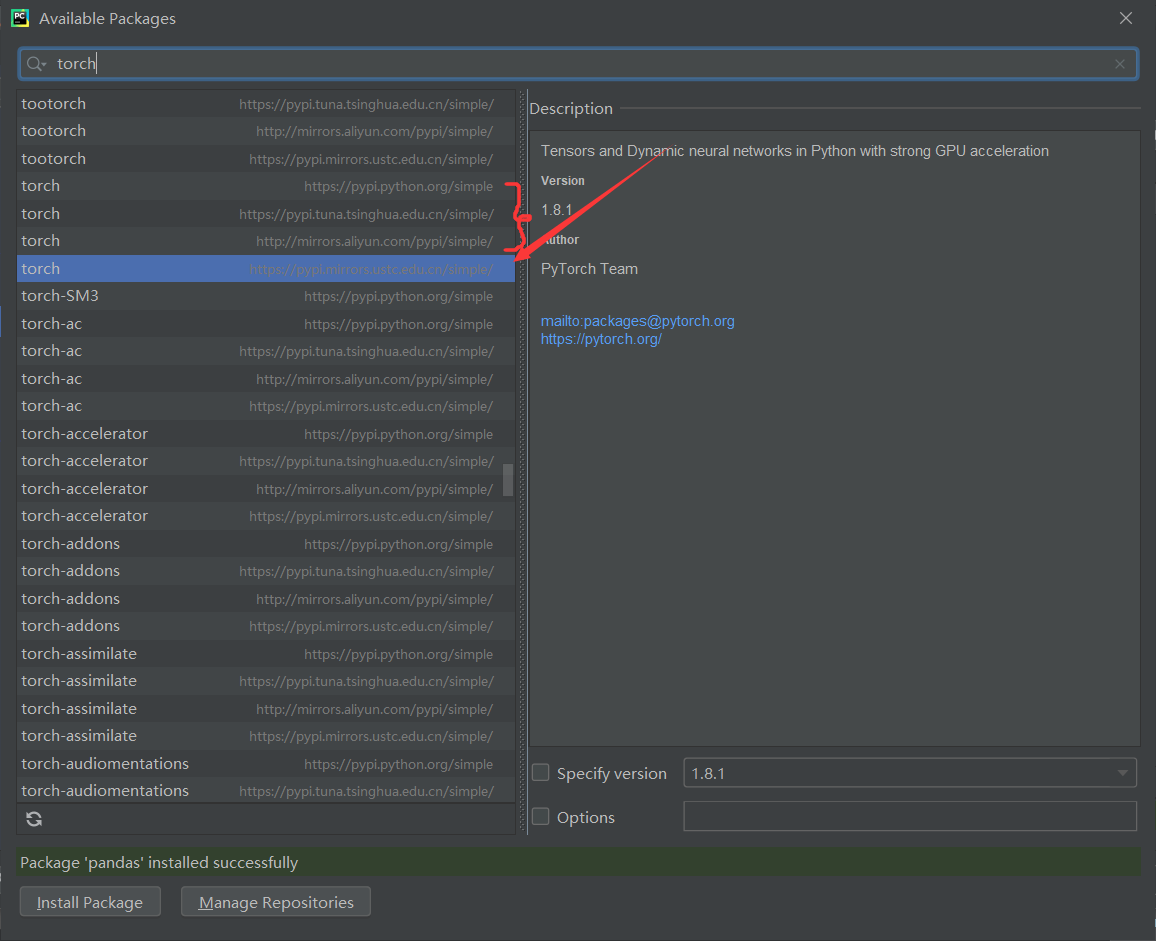
Task: Open the https://pytorch.org/ link
Action: point(601,339)
